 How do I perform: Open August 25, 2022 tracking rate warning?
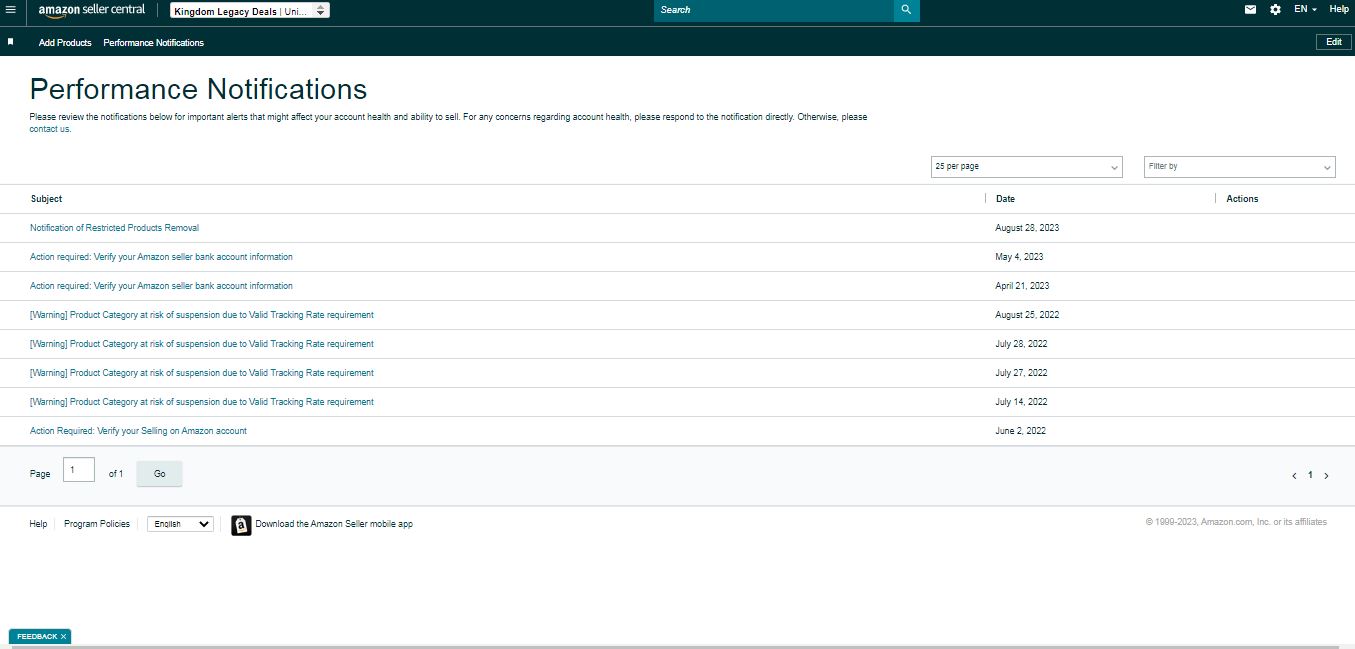[202, 315]
